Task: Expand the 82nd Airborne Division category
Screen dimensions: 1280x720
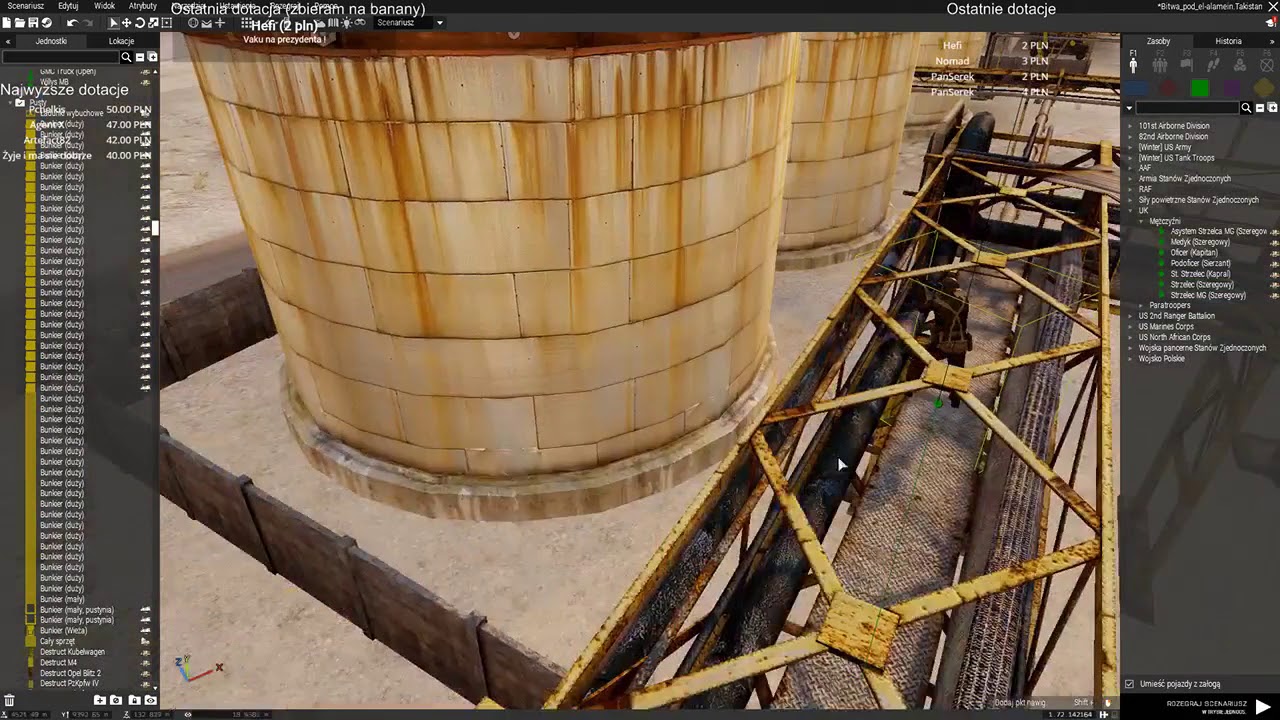Action: (x=1130, y=137)
